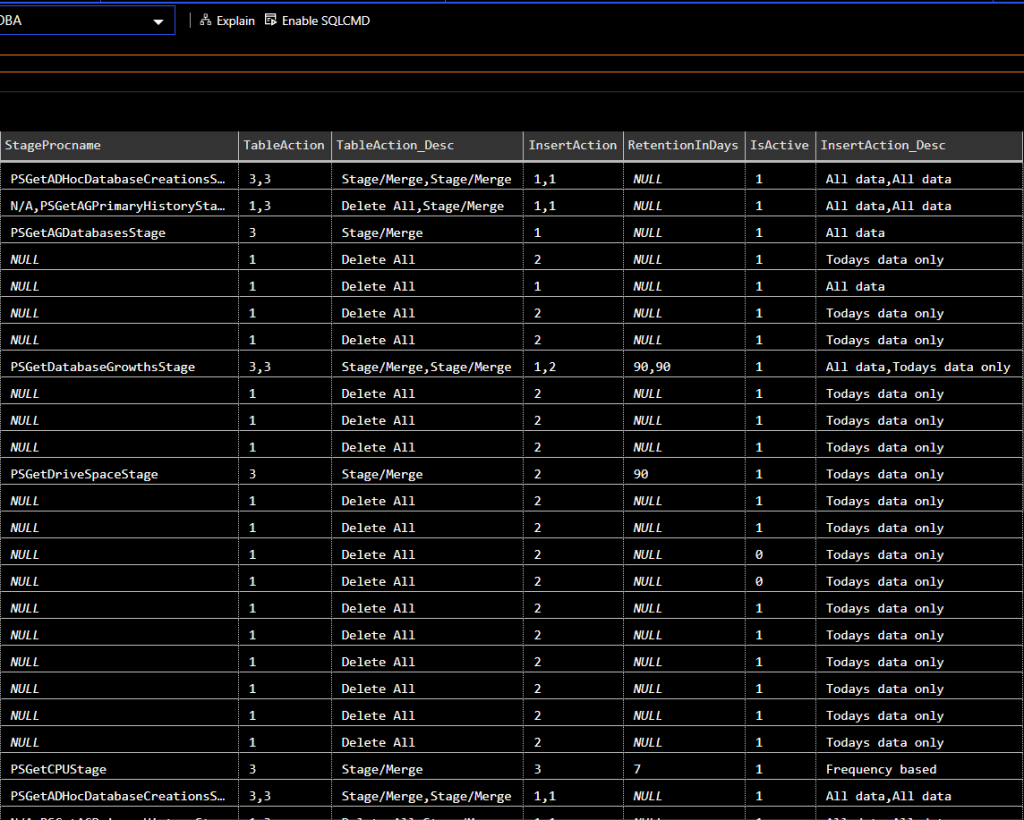Select the PSGetAGDatabasesStage cell

coord(88,233)
